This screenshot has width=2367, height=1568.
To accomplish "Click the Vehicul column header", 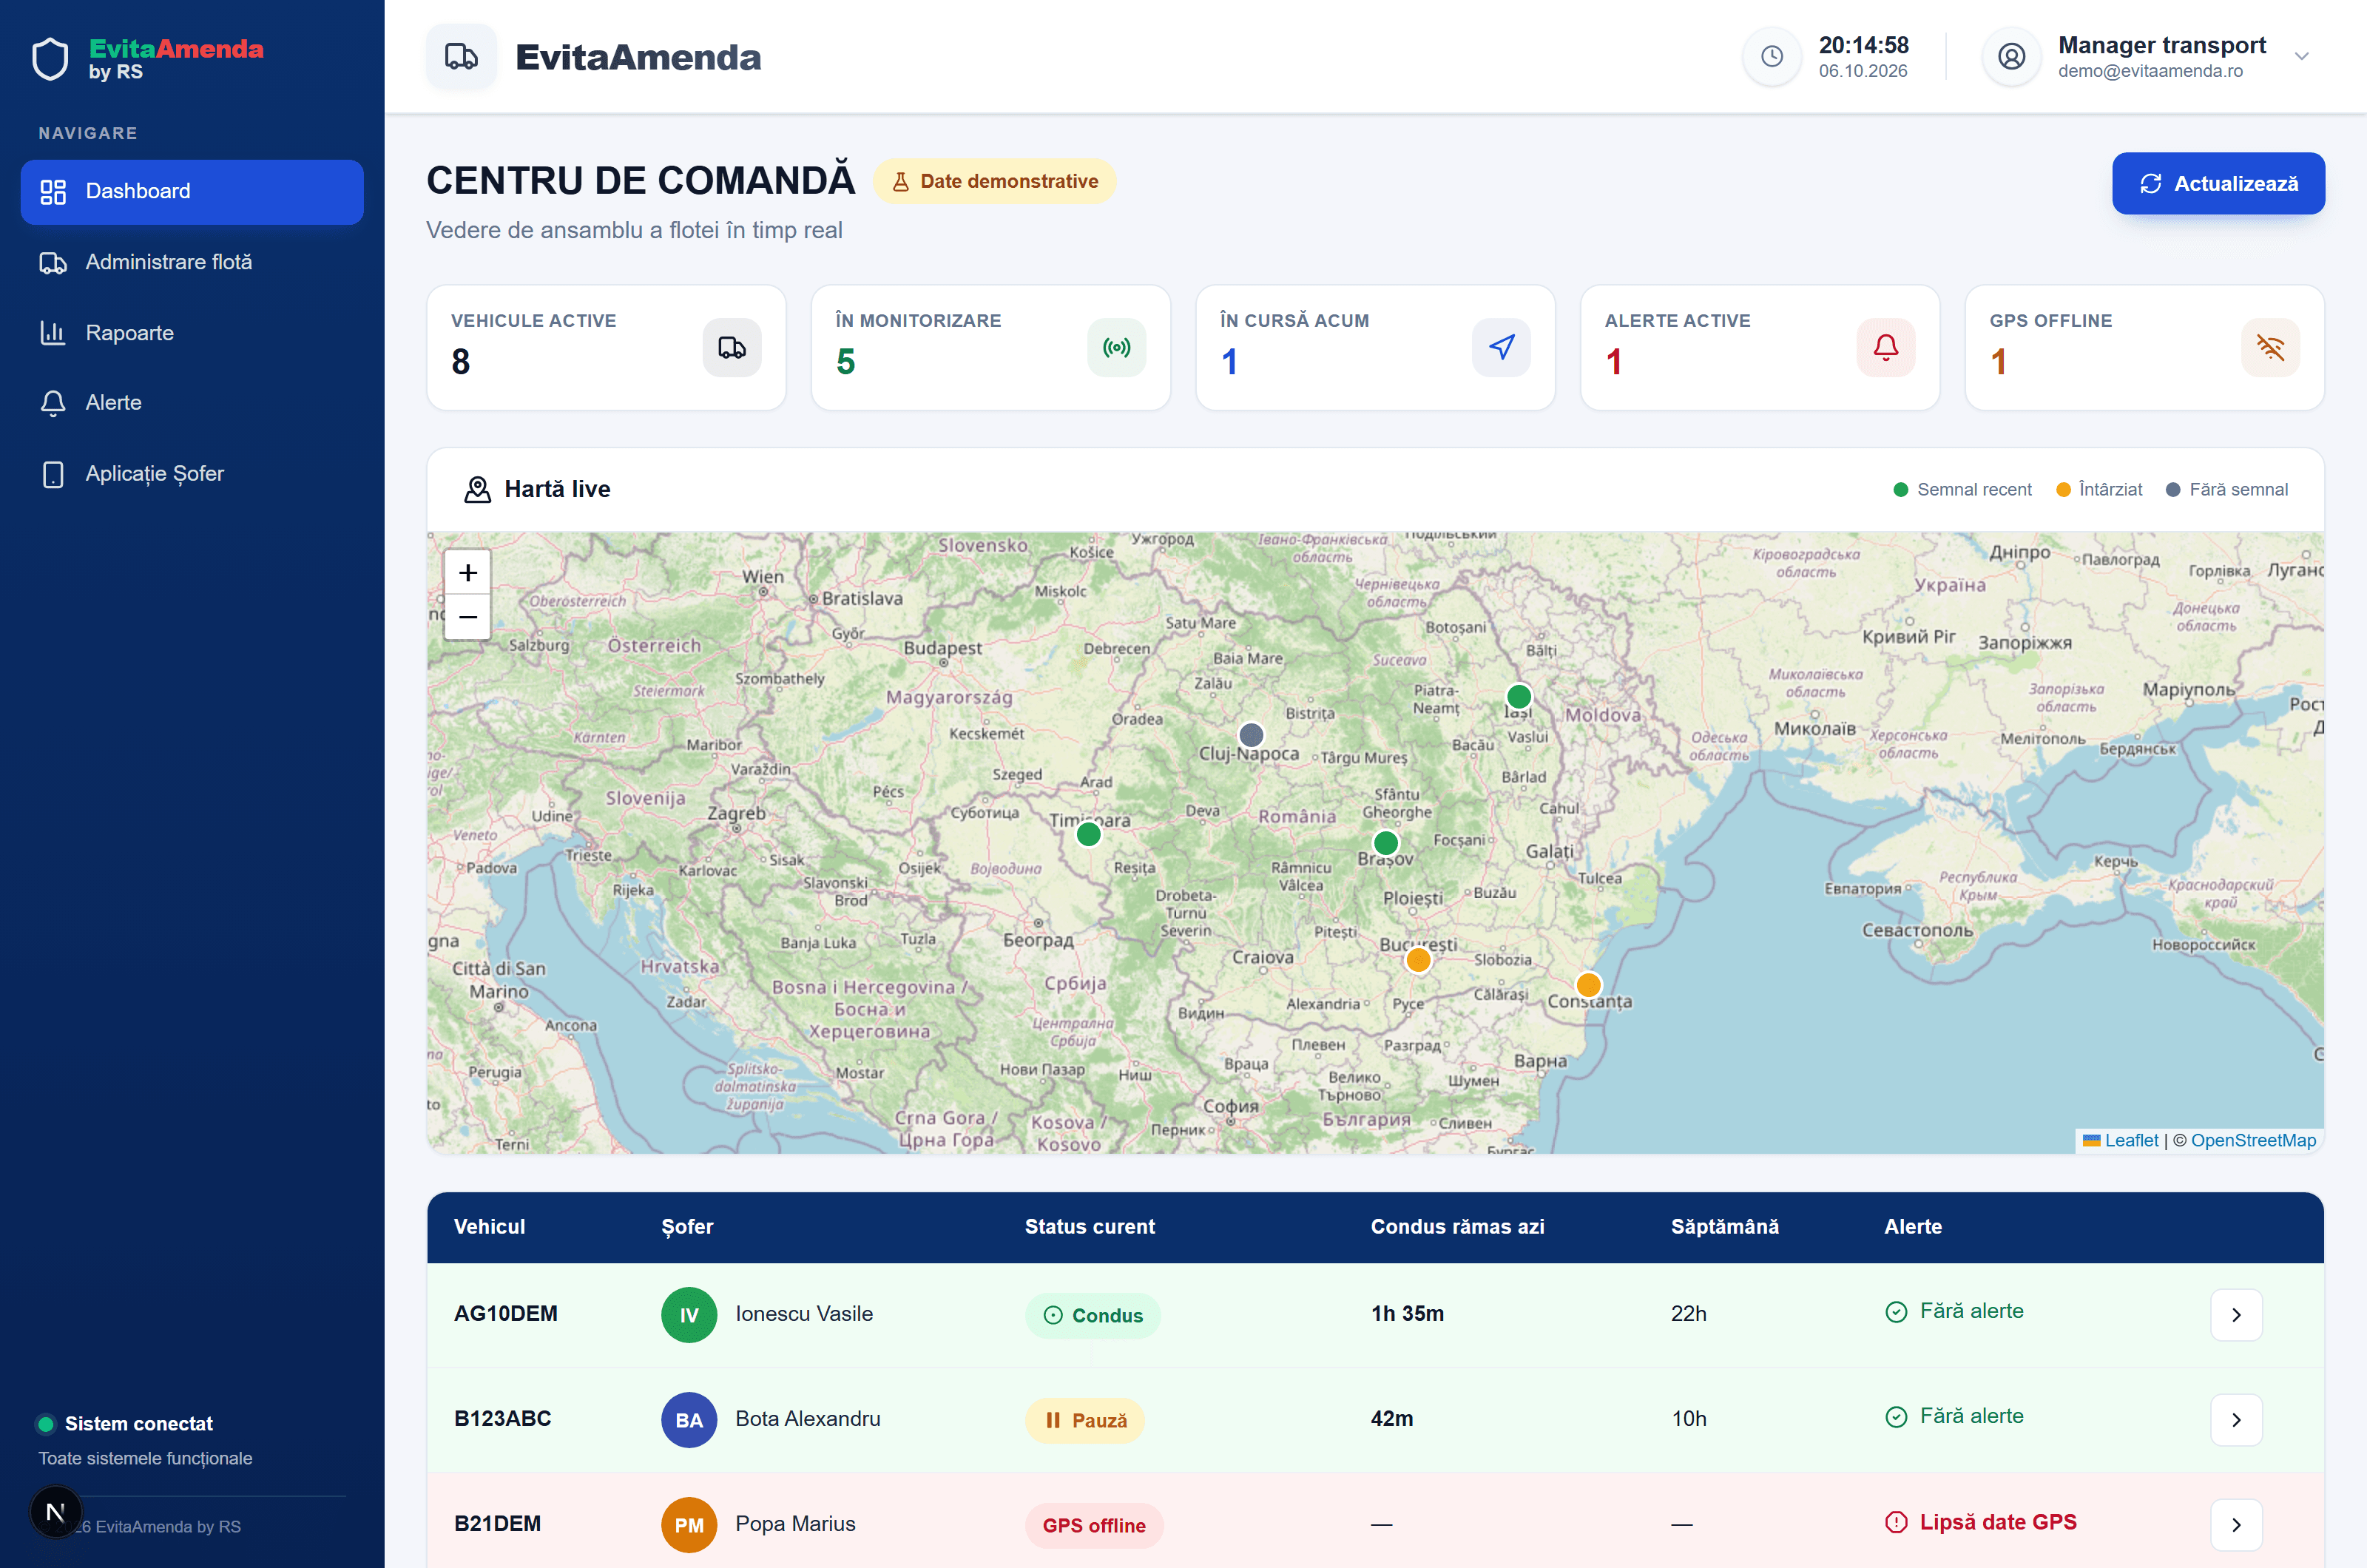I will coord(489,1227).
